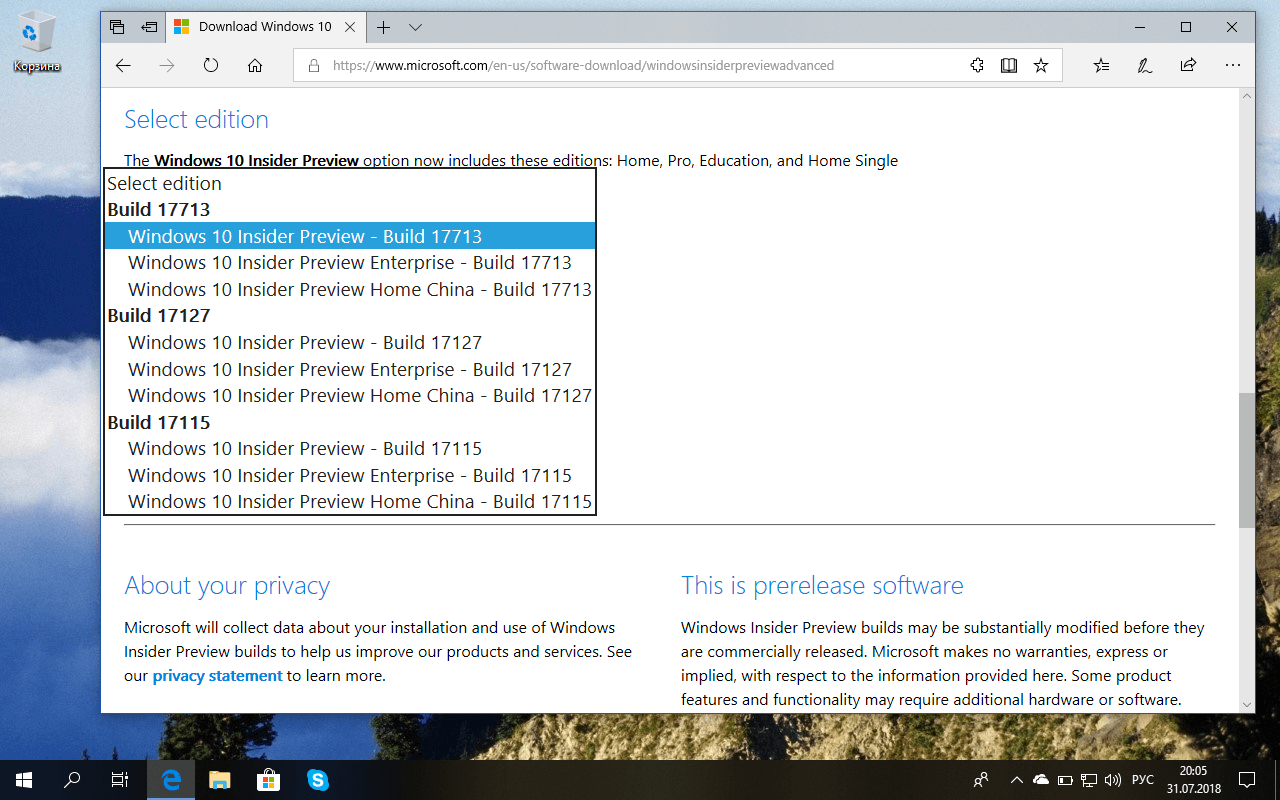Open the home page
The width and height of the screenshot is (1280, 800).
coord(254,64)
